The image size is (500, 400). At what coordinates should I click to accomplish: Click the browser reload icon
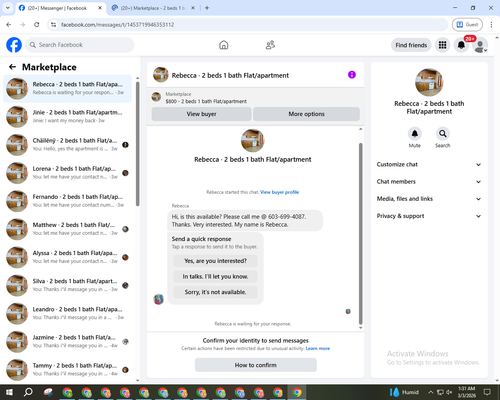click(x=37, y=25)
